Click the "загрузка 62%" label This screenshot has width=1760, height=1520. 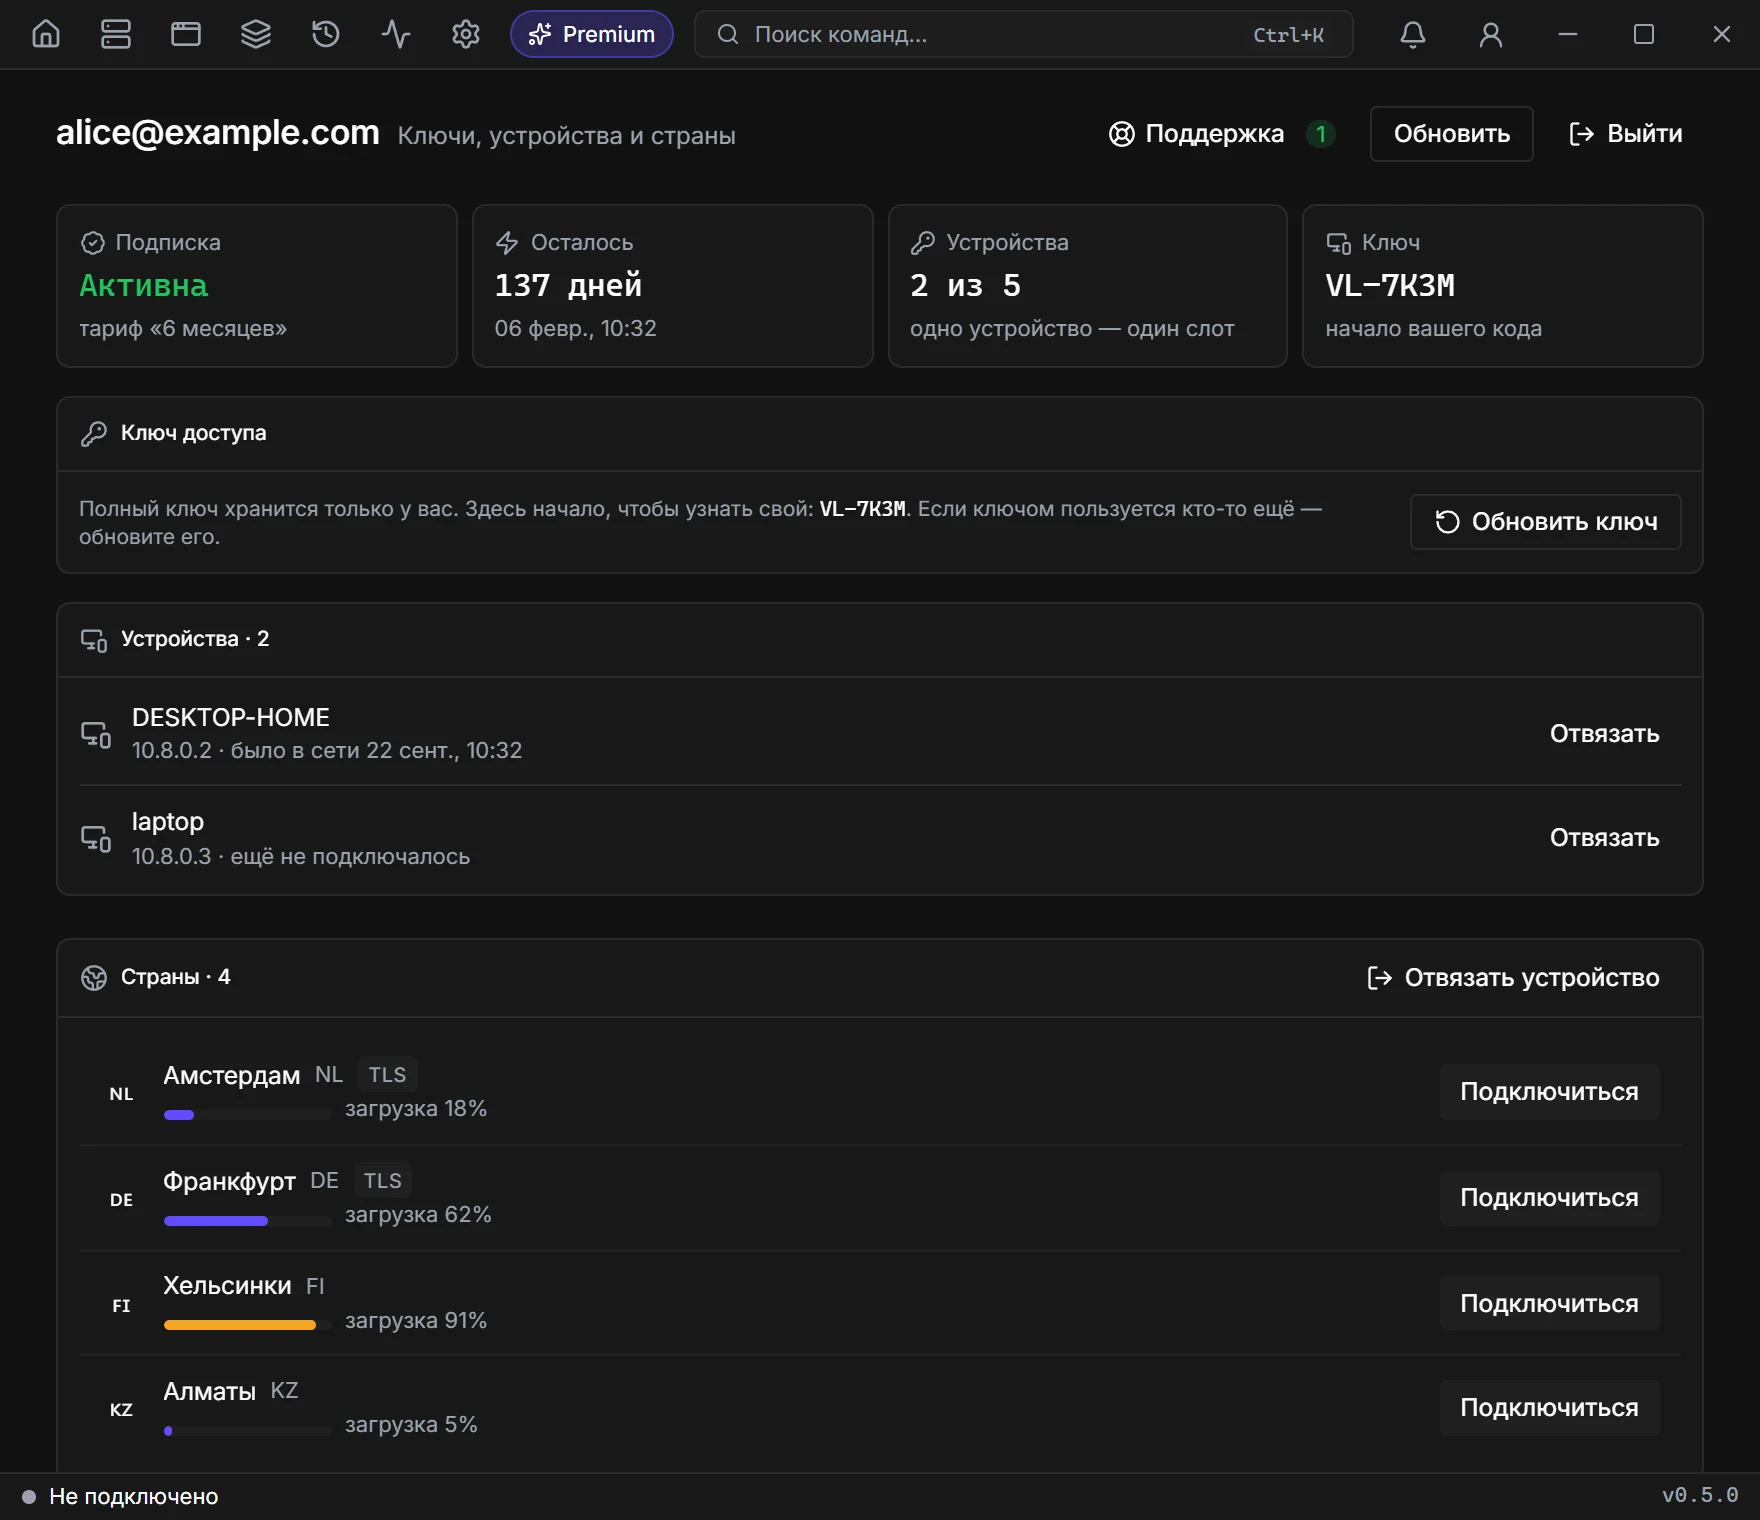[418, 1215]
